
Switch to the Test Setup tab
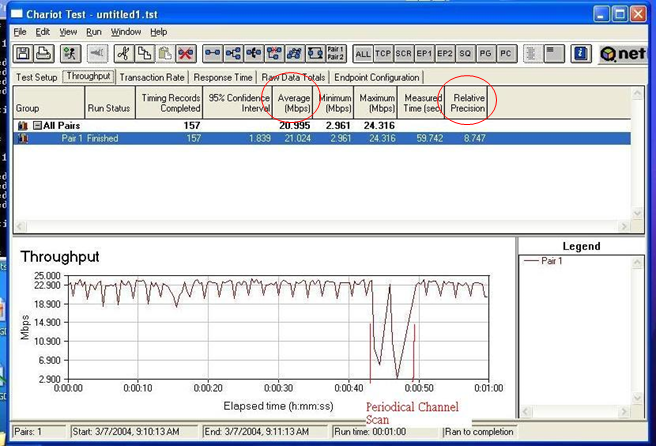tap(36, 77)
